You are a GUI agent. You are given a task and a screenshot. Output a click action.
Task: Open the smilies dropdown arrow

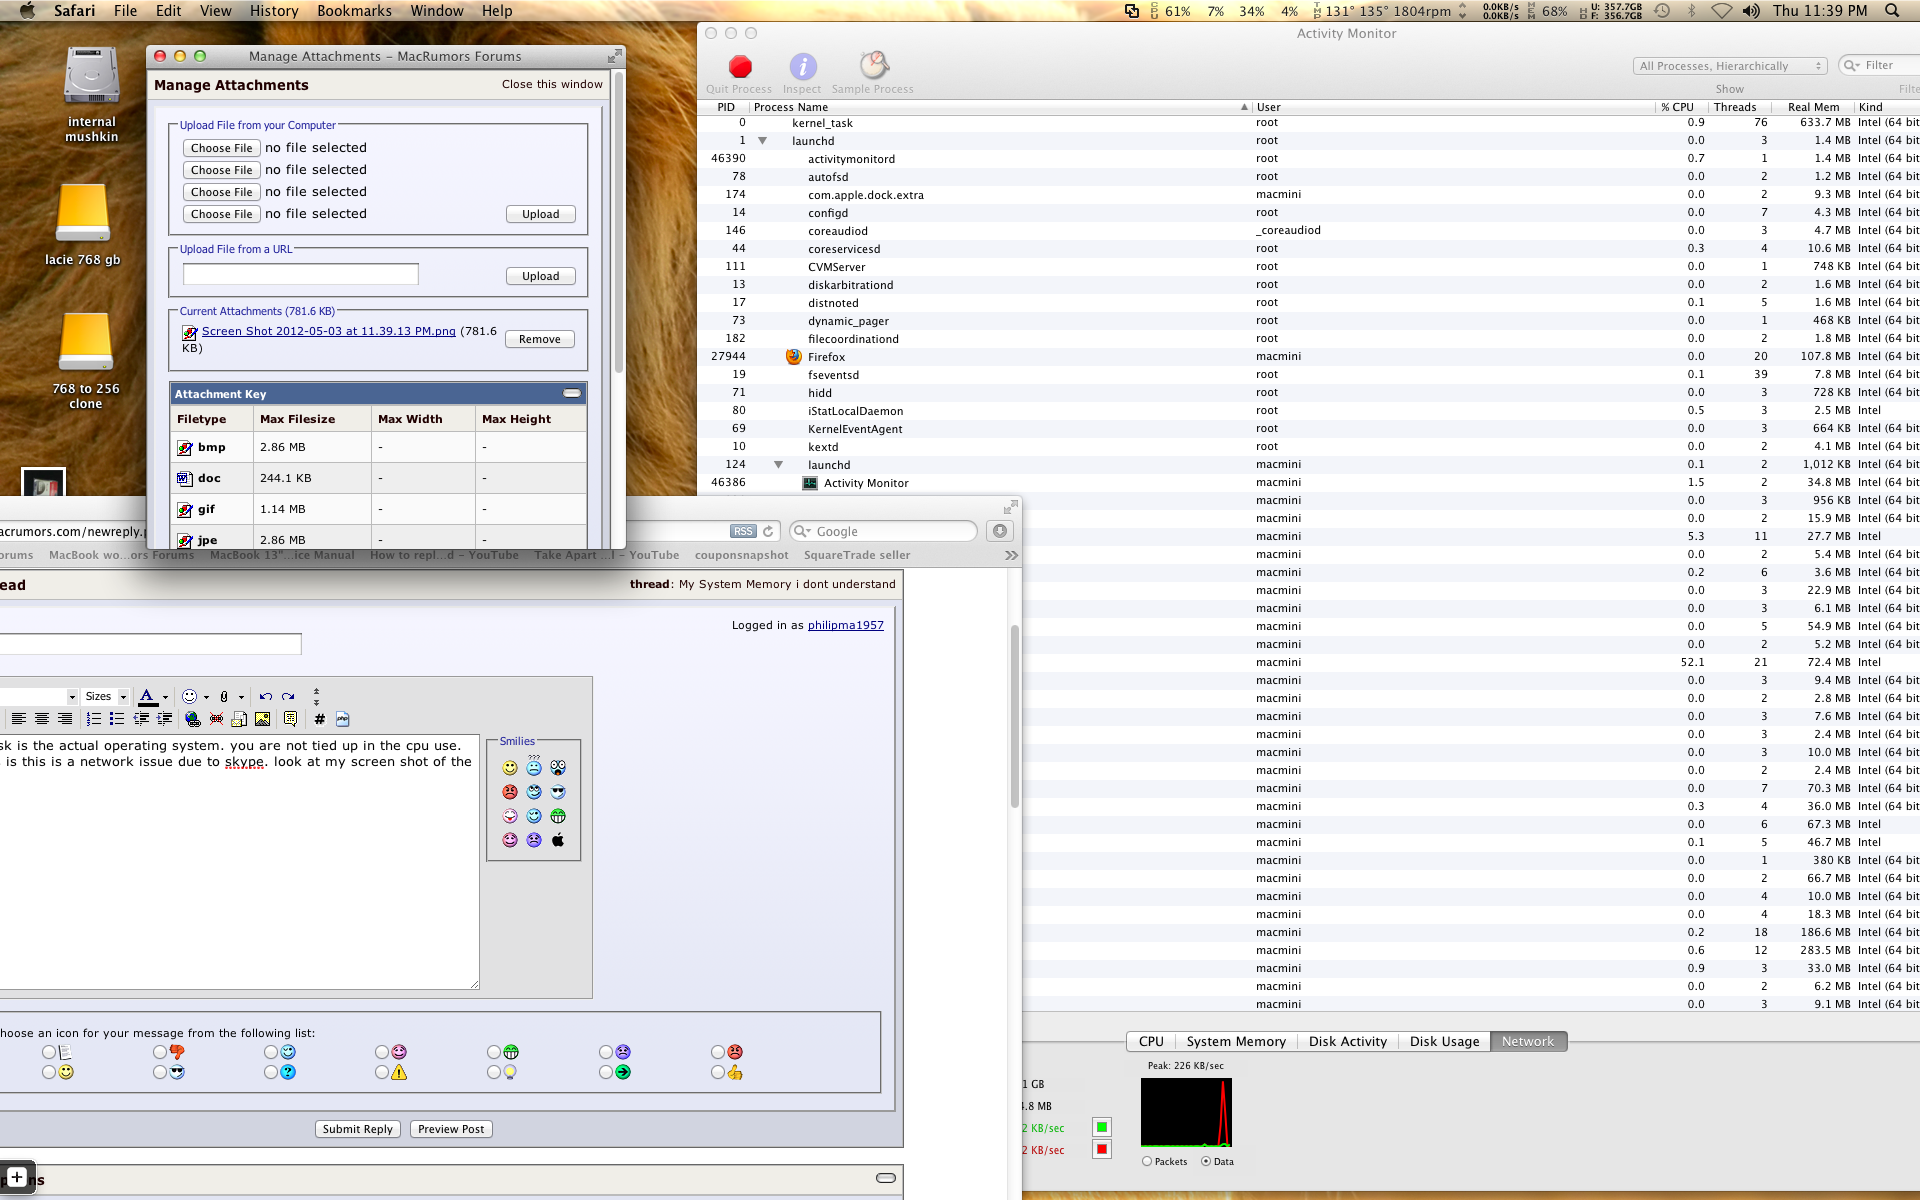click(x=206, y=697)
